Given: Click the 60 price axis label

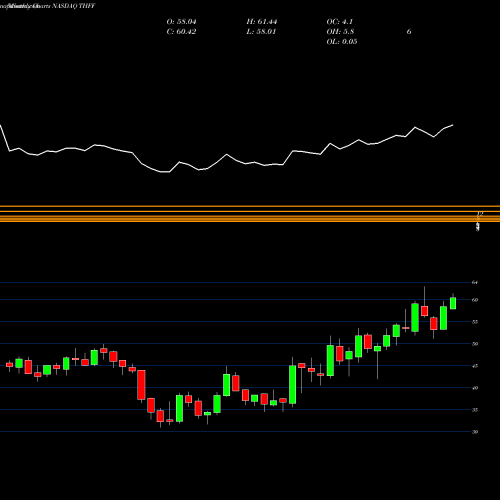Looking at the screenshot, I should 475,300.
